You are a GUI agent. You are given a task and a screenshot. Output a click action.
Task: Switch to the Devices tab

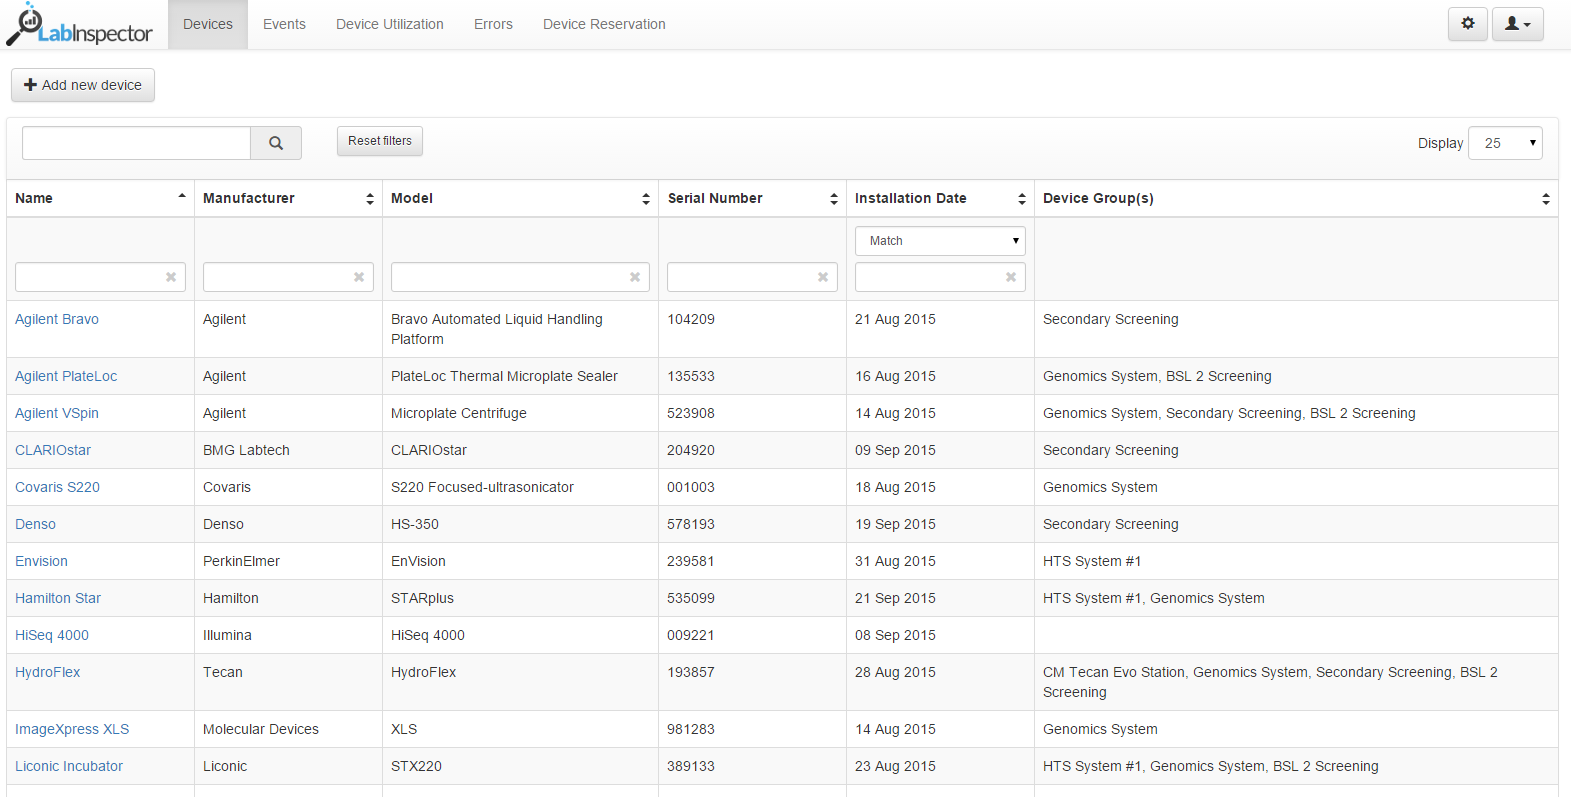click(208, 24)
